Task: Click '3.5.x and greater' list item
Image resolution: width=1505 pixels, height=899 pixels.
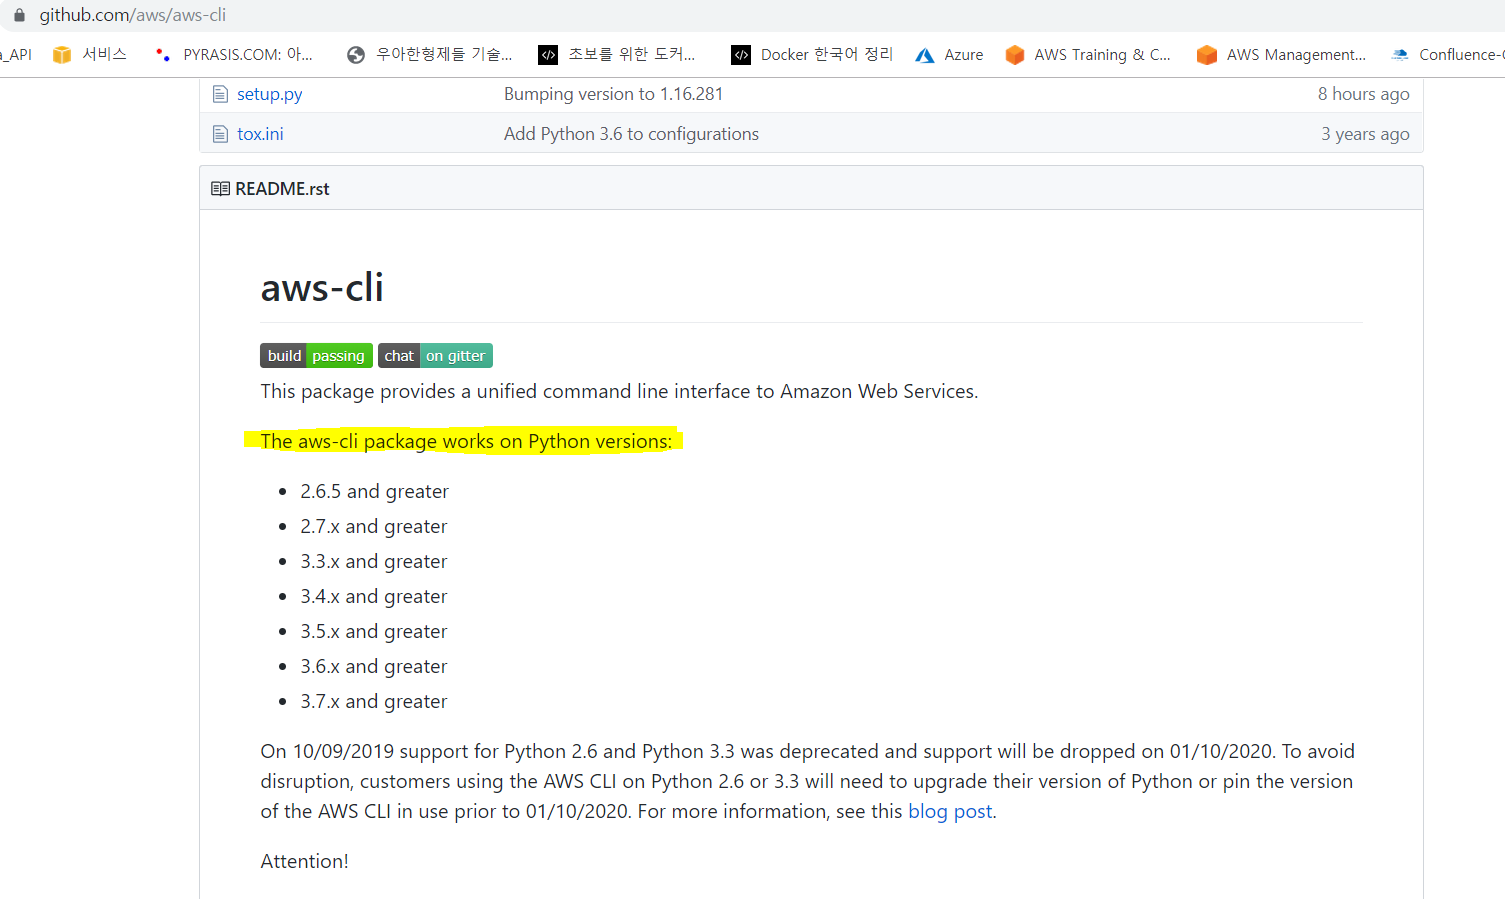Action: (x=374, y=631)
